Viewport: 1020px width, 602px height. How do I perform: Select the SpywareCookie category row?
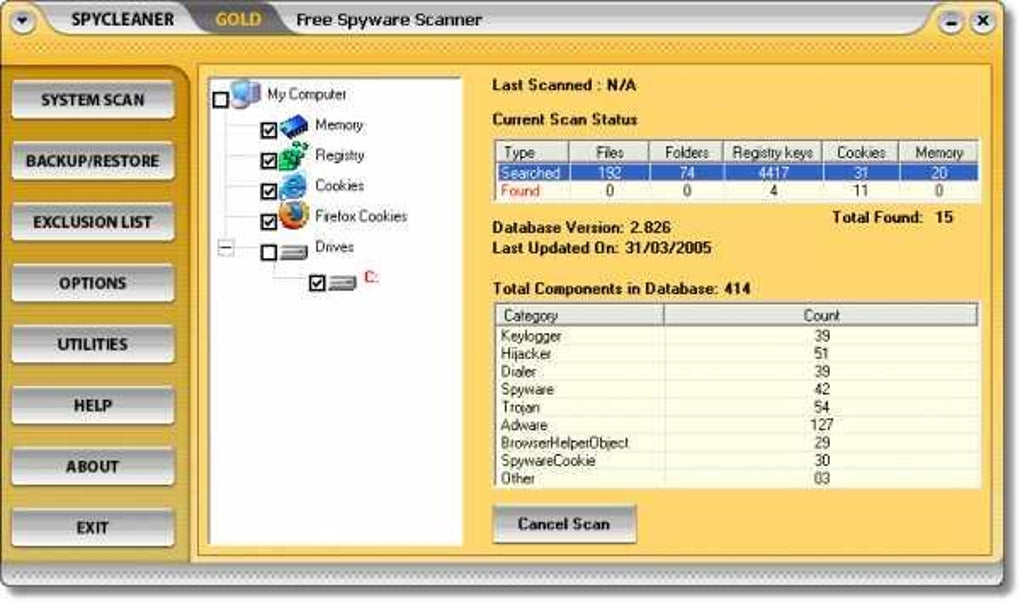[737, 460]
